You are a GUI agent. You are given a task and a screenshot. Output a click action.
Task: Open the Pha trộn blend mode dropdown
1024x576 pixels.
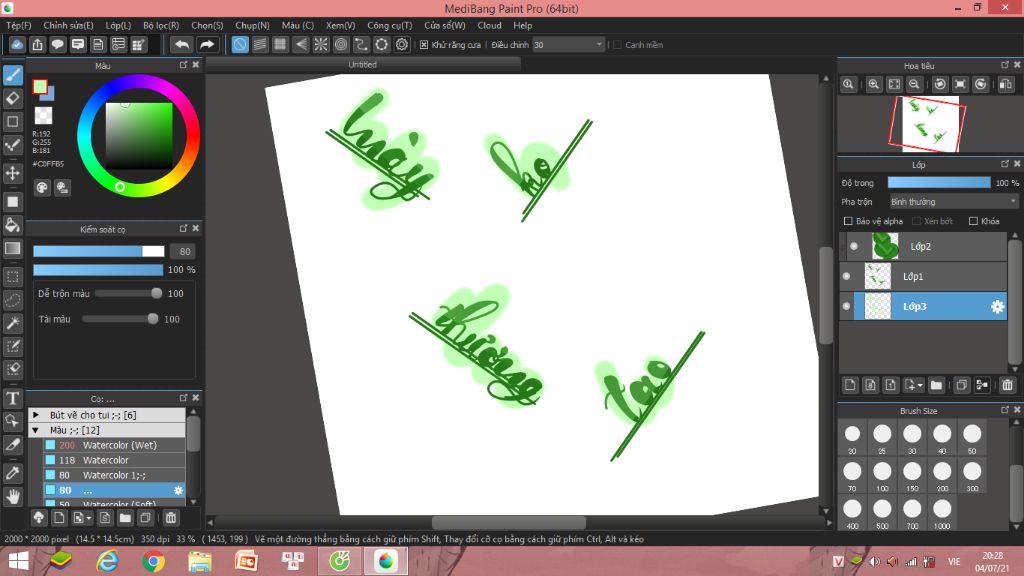click(x=953, y=202)
